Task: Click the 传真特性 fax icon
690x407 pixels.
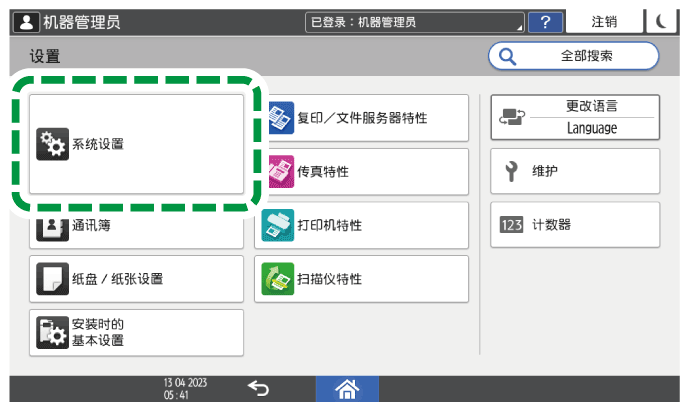Action: coord(281,171)
